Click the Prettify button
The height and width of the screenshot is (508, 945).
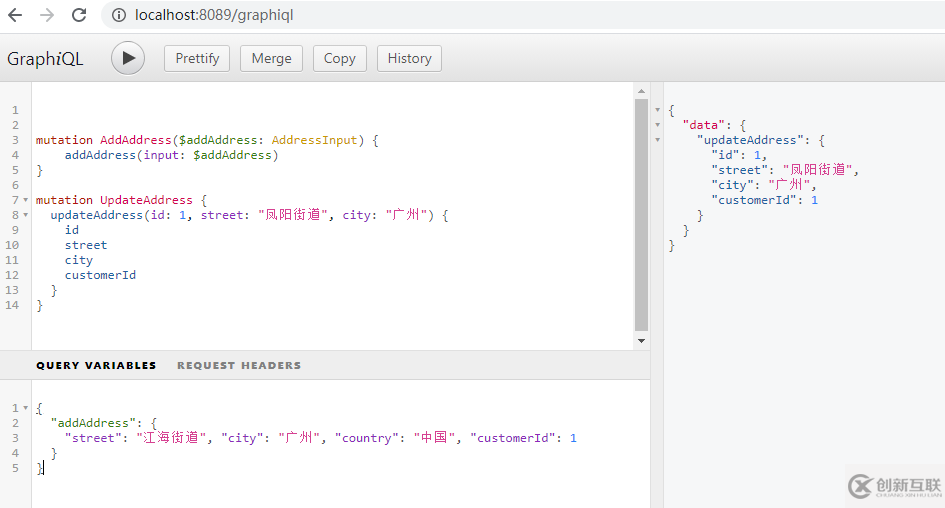[x=197, y=58]
